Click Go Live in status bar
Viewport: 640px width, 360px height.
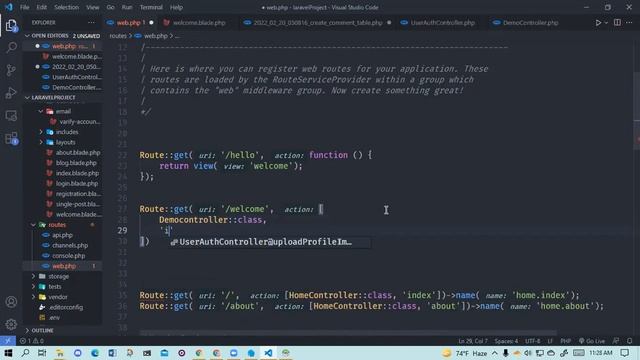pyautogui.click(x=592, y=341)
